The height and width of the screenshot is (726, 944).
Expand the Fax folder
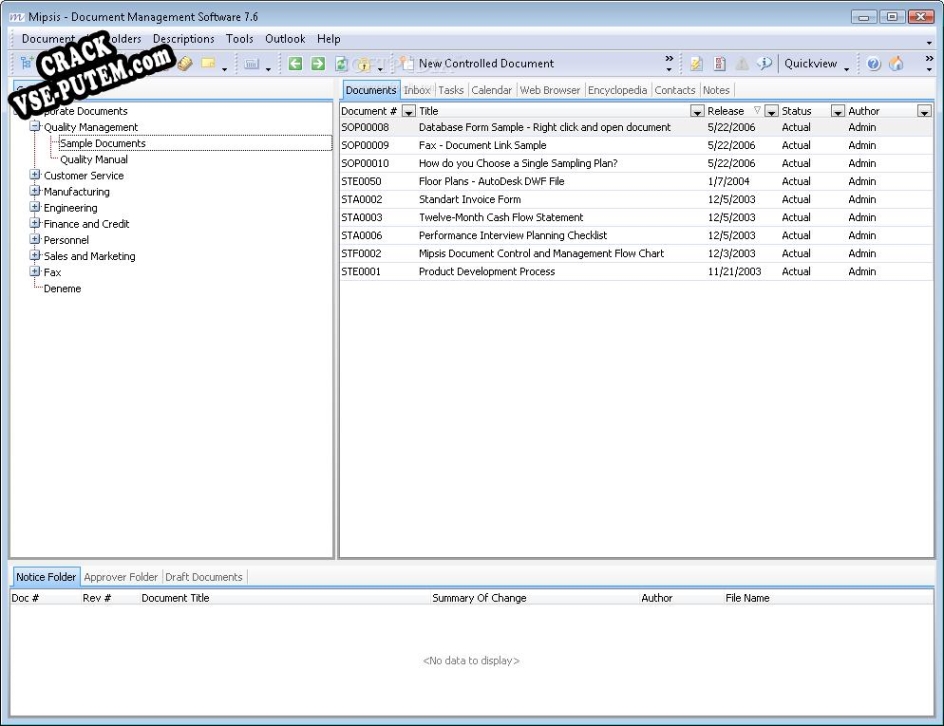35,271
